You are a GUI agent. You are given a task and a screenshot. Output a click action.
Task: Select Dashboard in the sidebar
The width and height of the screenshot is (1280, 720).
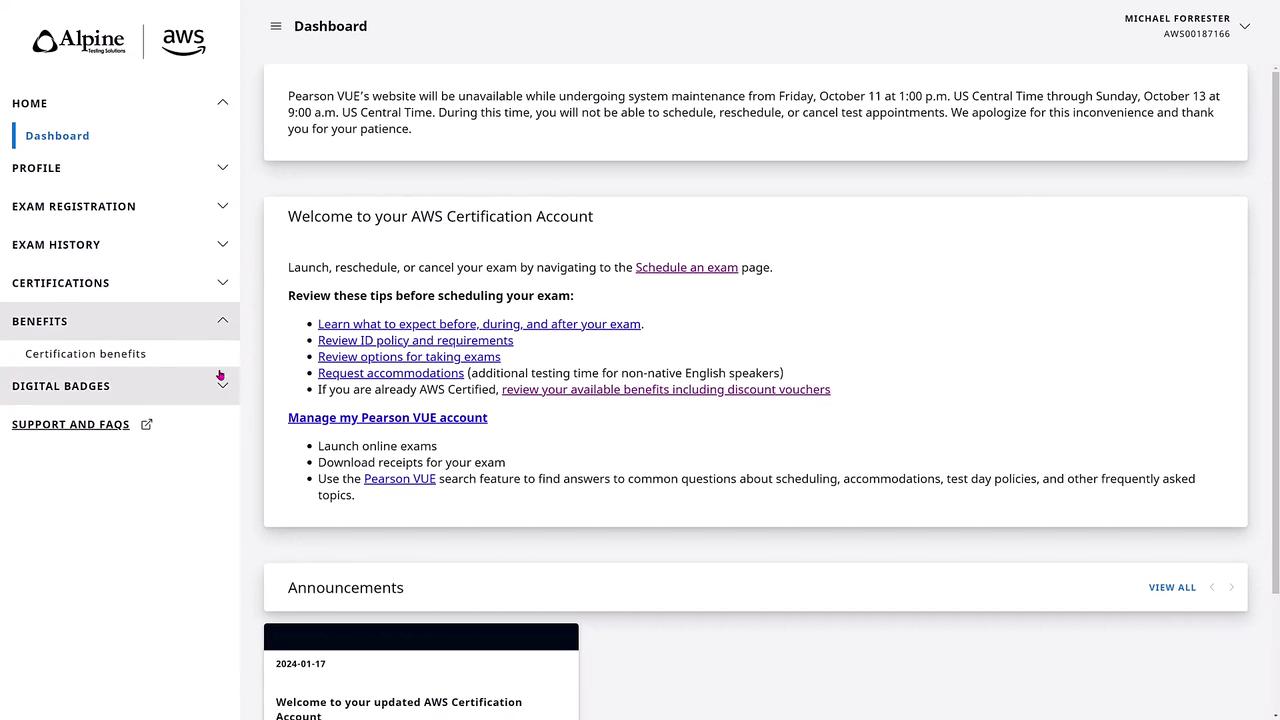coord(57,136)
